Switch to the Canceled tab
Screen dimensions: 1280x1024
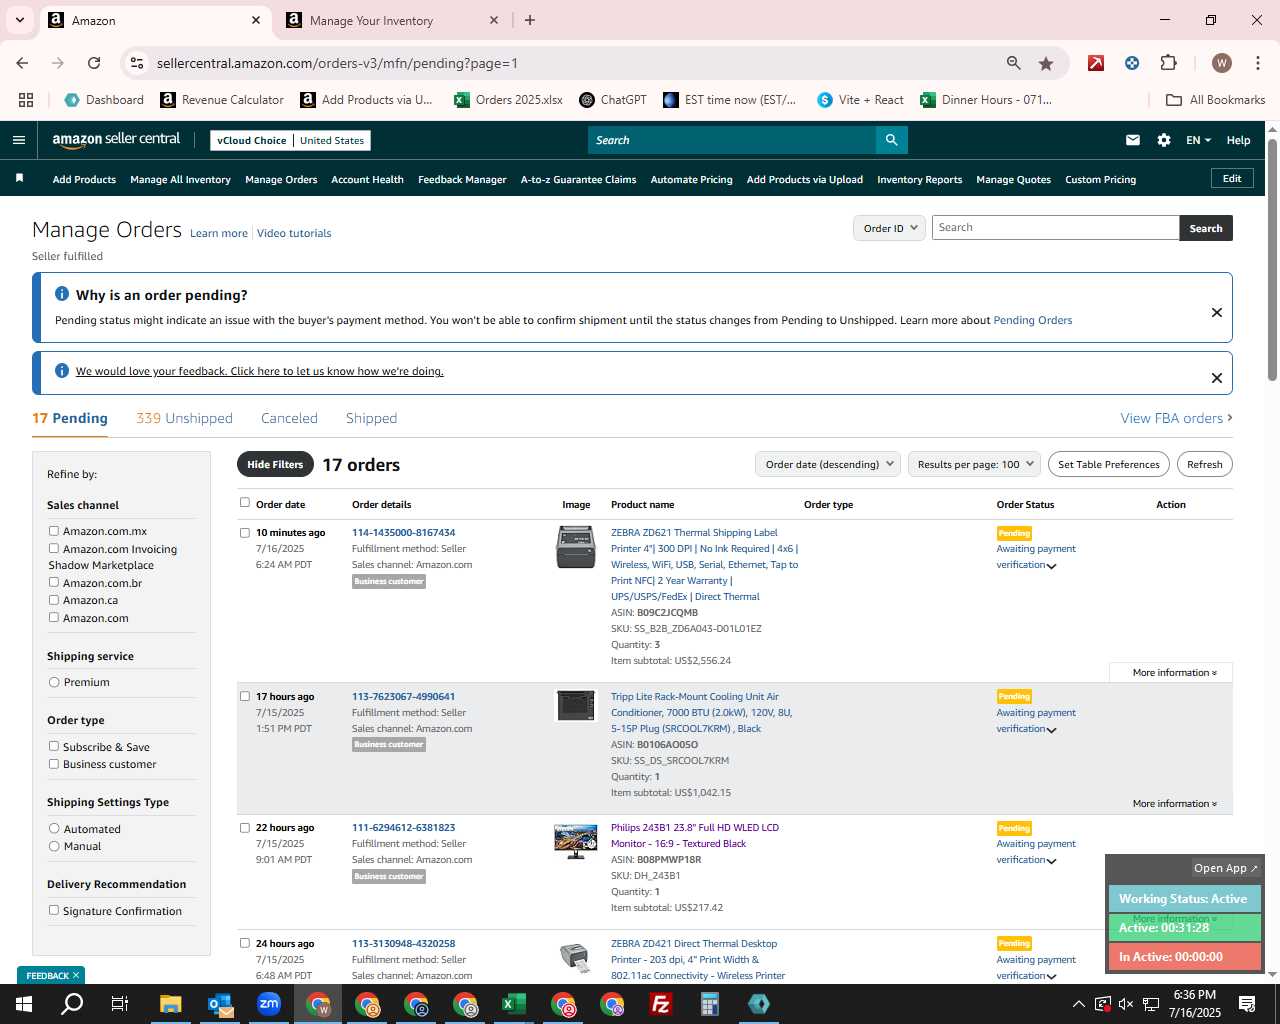289,418
